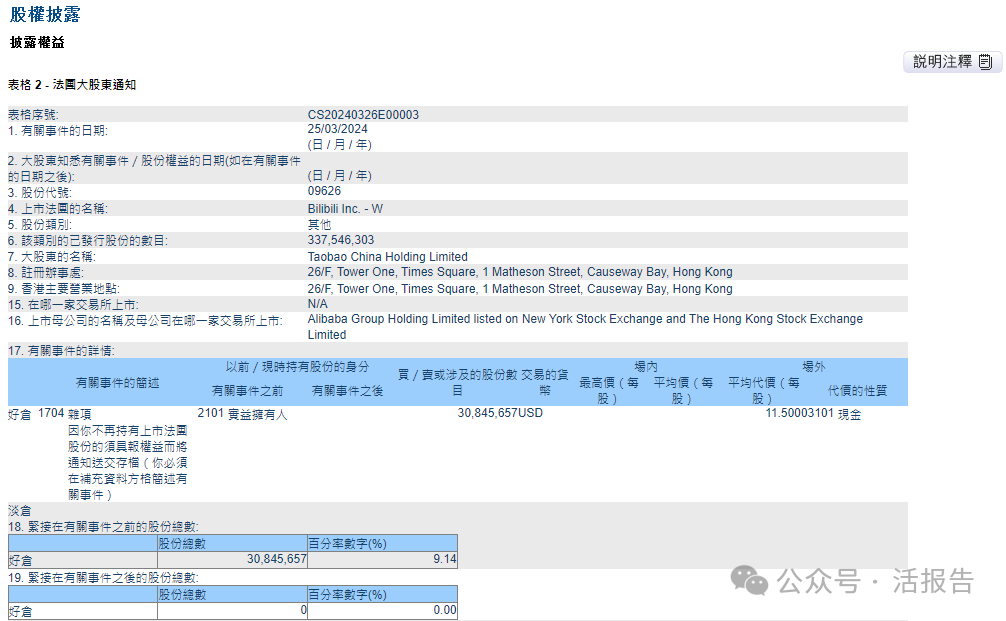Select the 場內 on-exchange header

tap(646, 367)
